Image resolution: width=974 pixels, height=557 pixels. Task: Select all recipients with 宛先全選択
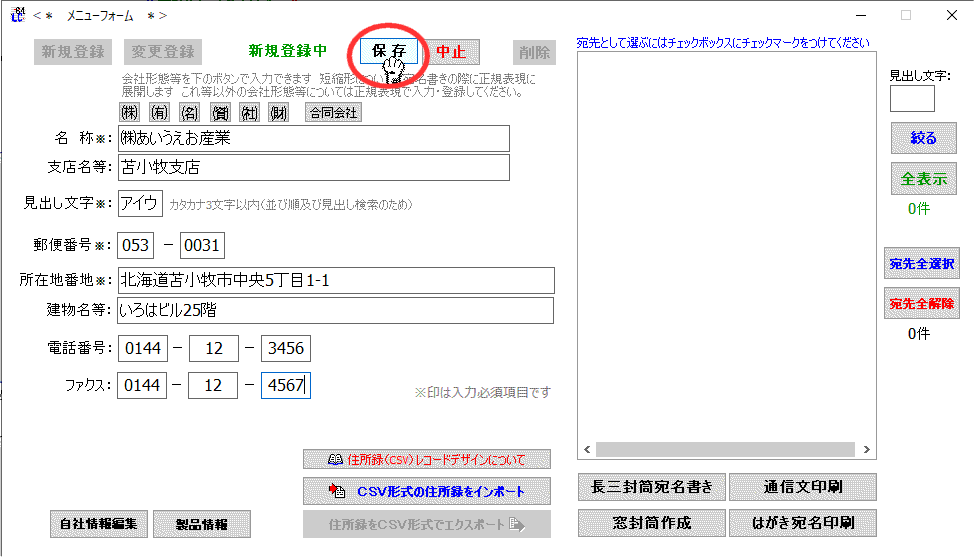pos(921,264)
